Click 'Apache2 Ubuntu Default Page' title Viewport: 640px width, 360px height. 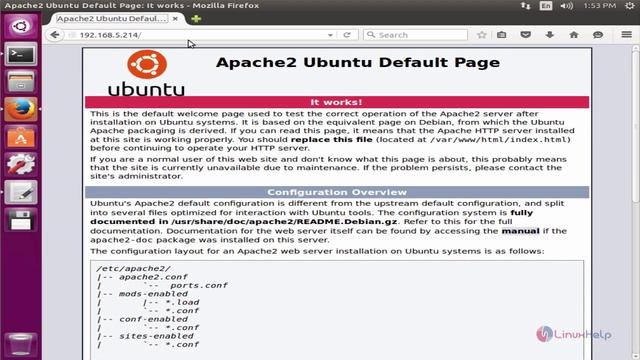[x=358, y=62]
